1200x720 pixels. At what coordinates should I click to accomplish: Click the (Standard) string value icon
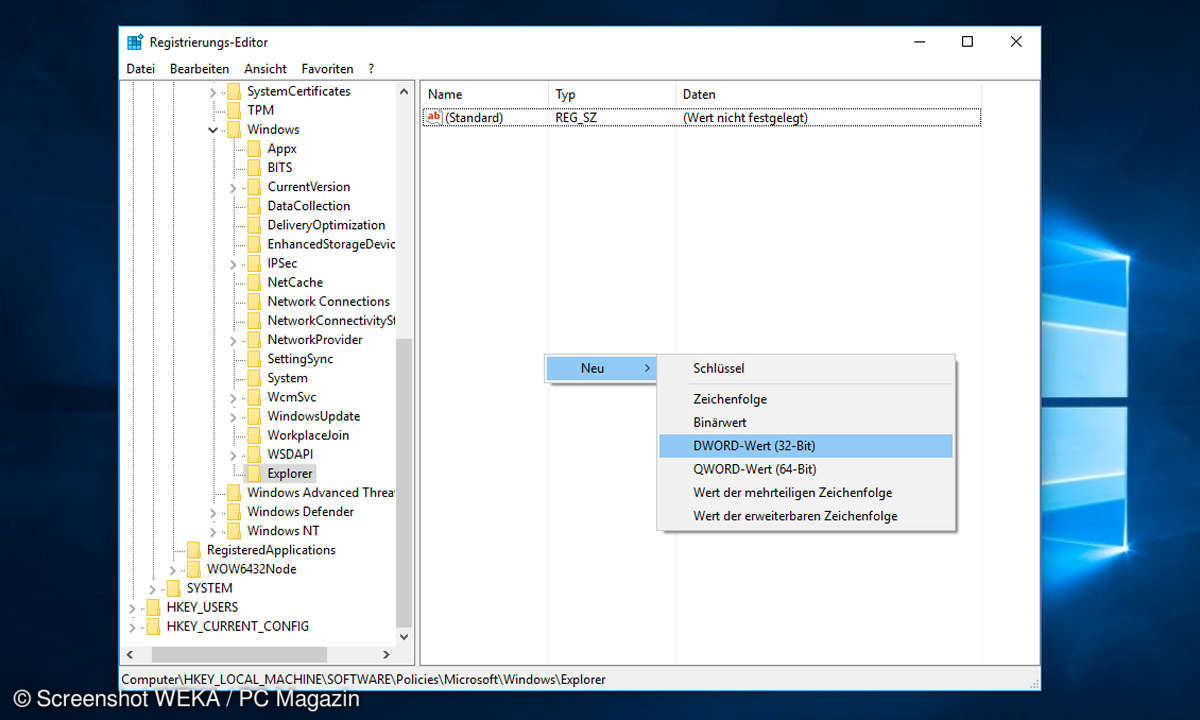pyautogui.click(x=434, y=117)
